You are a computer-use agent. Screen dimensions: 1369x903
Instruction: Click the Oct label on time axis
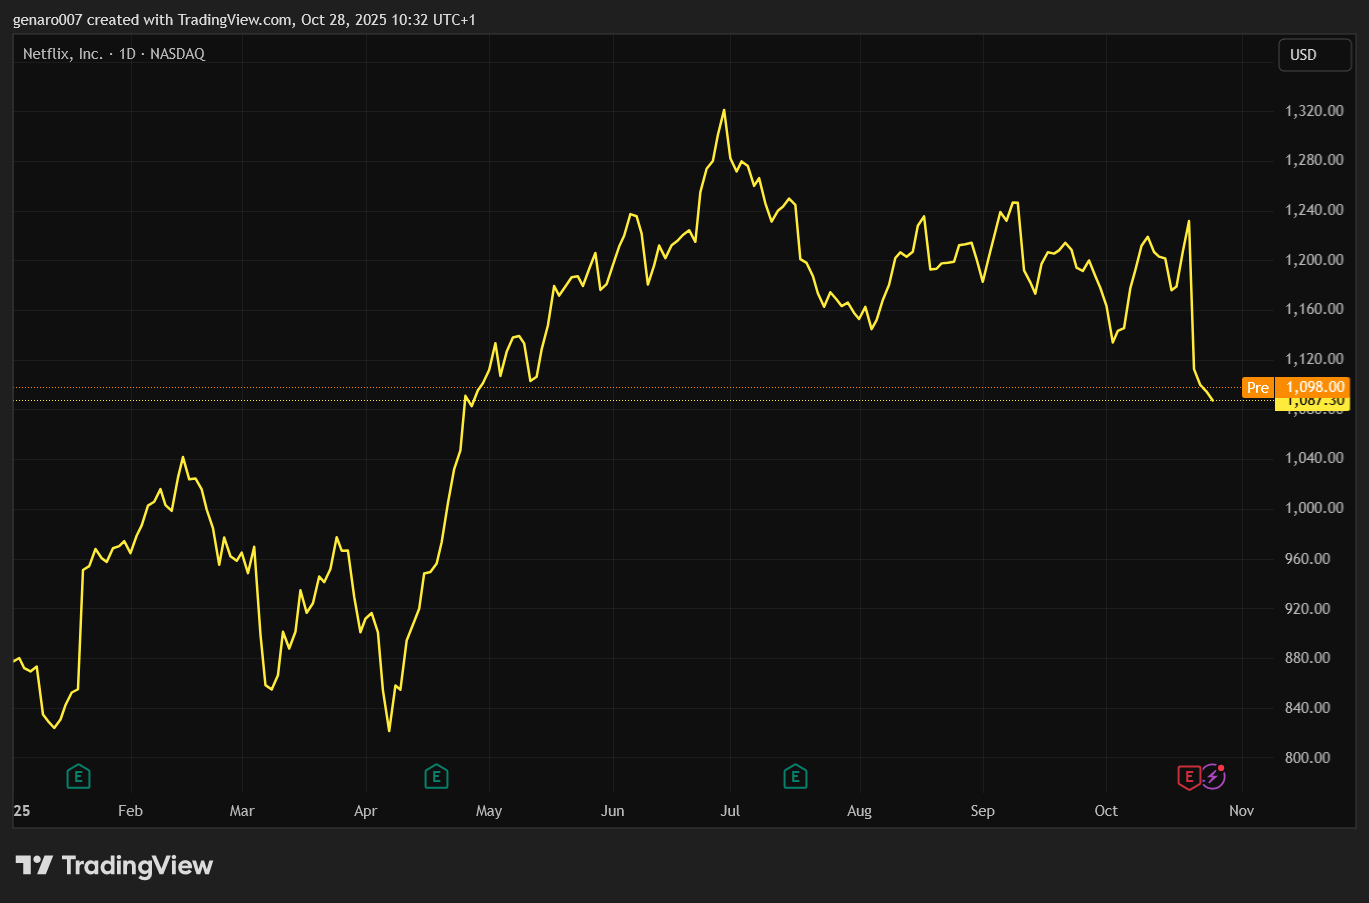[x=1106, y=811]
